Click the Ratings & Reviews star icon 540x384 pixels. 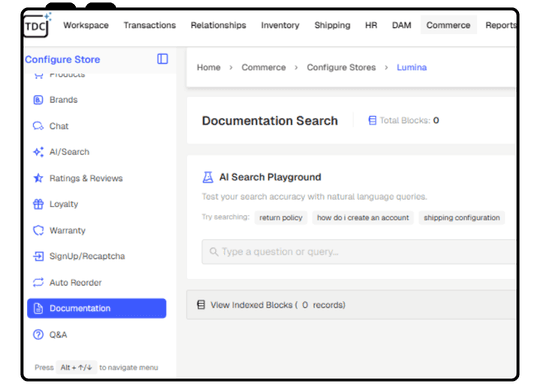pos(38,178)
